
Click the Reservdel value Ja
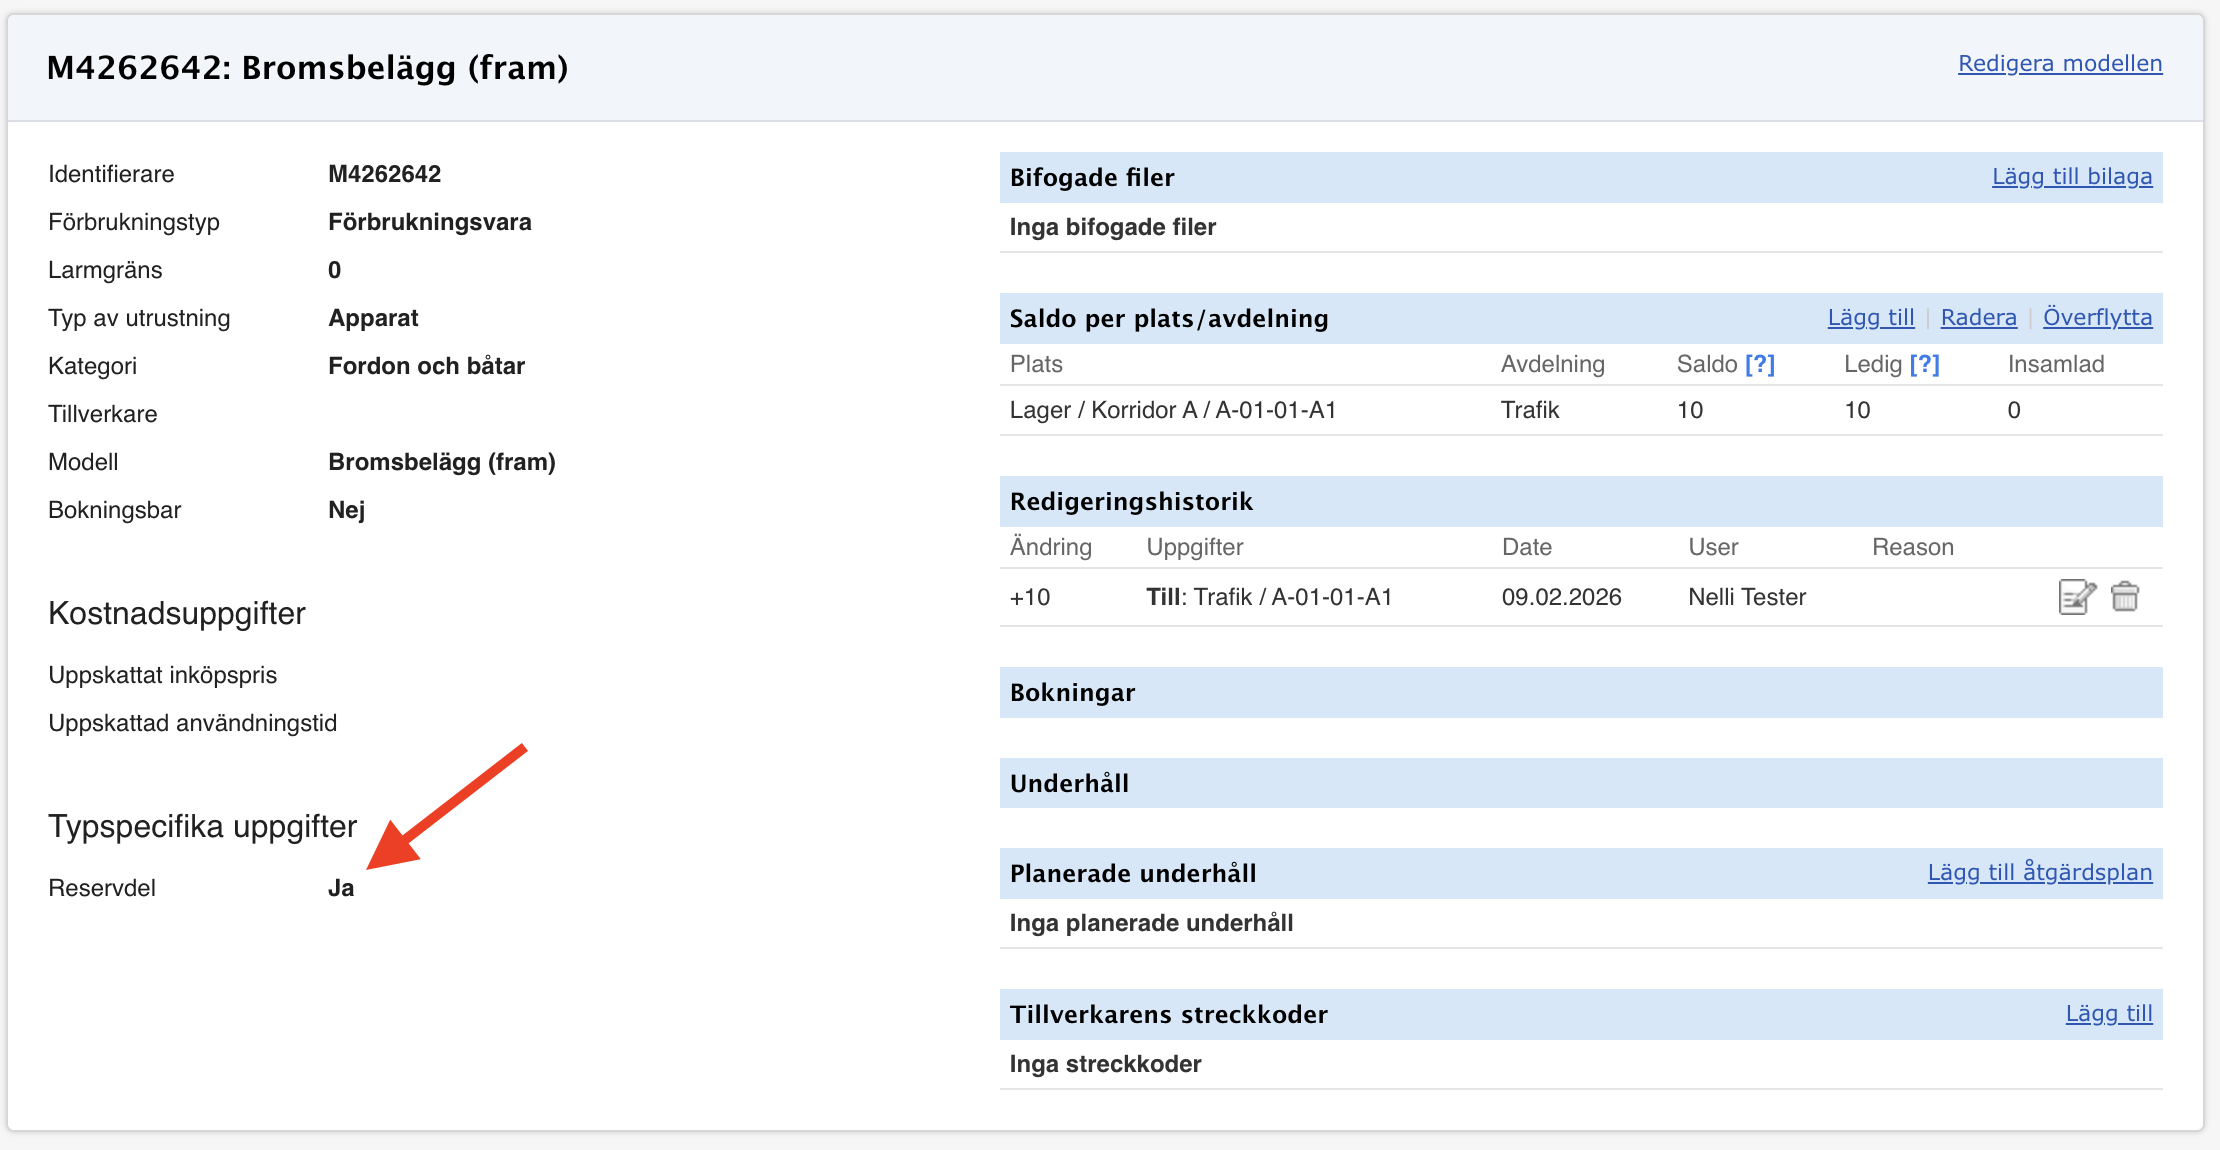pos(341,888)
